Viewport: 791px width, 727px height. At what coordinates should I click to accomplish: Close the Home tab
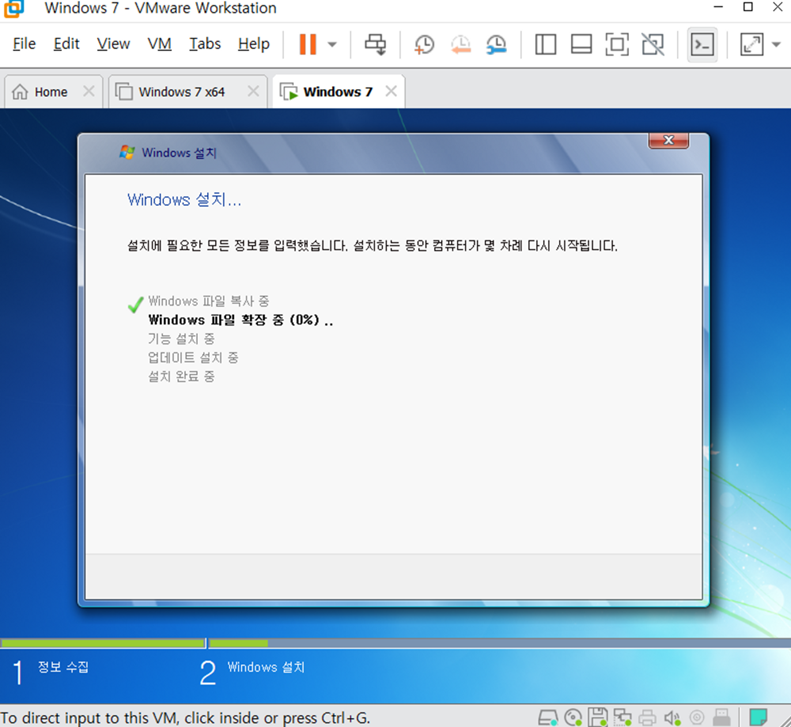click(x=89, y=91)
